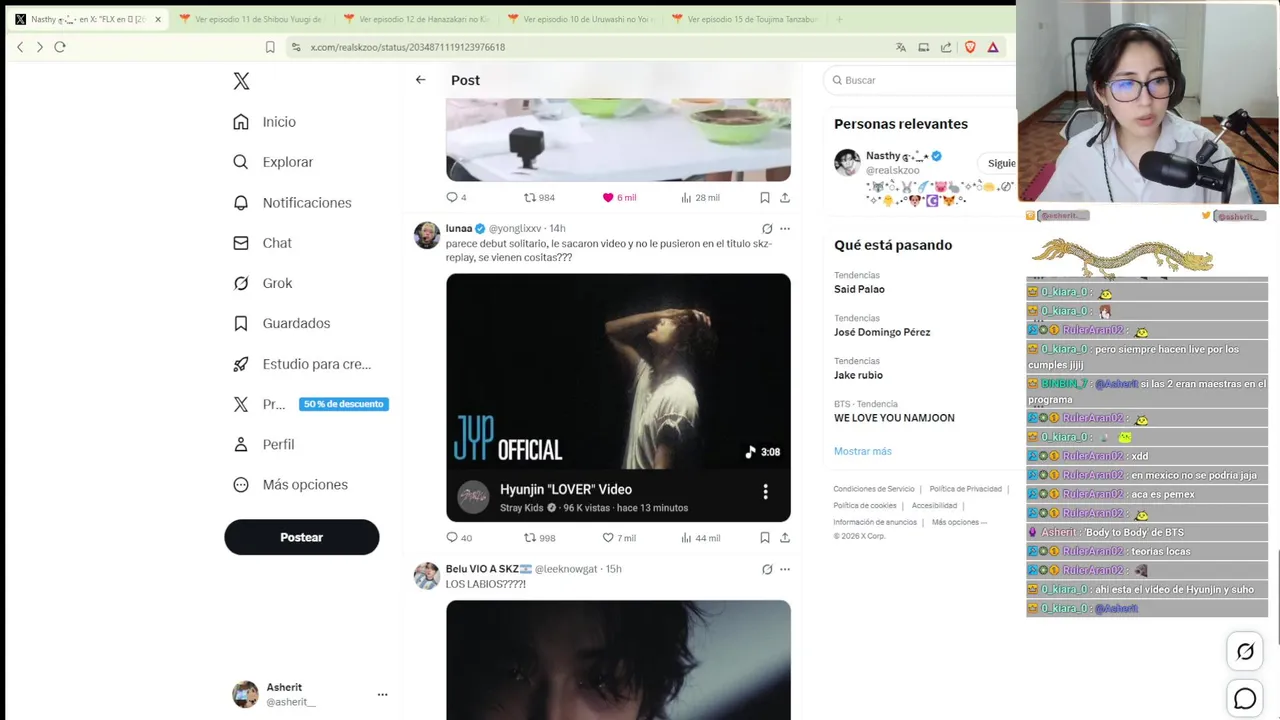Switch to Uruwashi no Yoi episodio 10 tab
The width and height of the screenshot is (1280, 720).
[579, 19]
